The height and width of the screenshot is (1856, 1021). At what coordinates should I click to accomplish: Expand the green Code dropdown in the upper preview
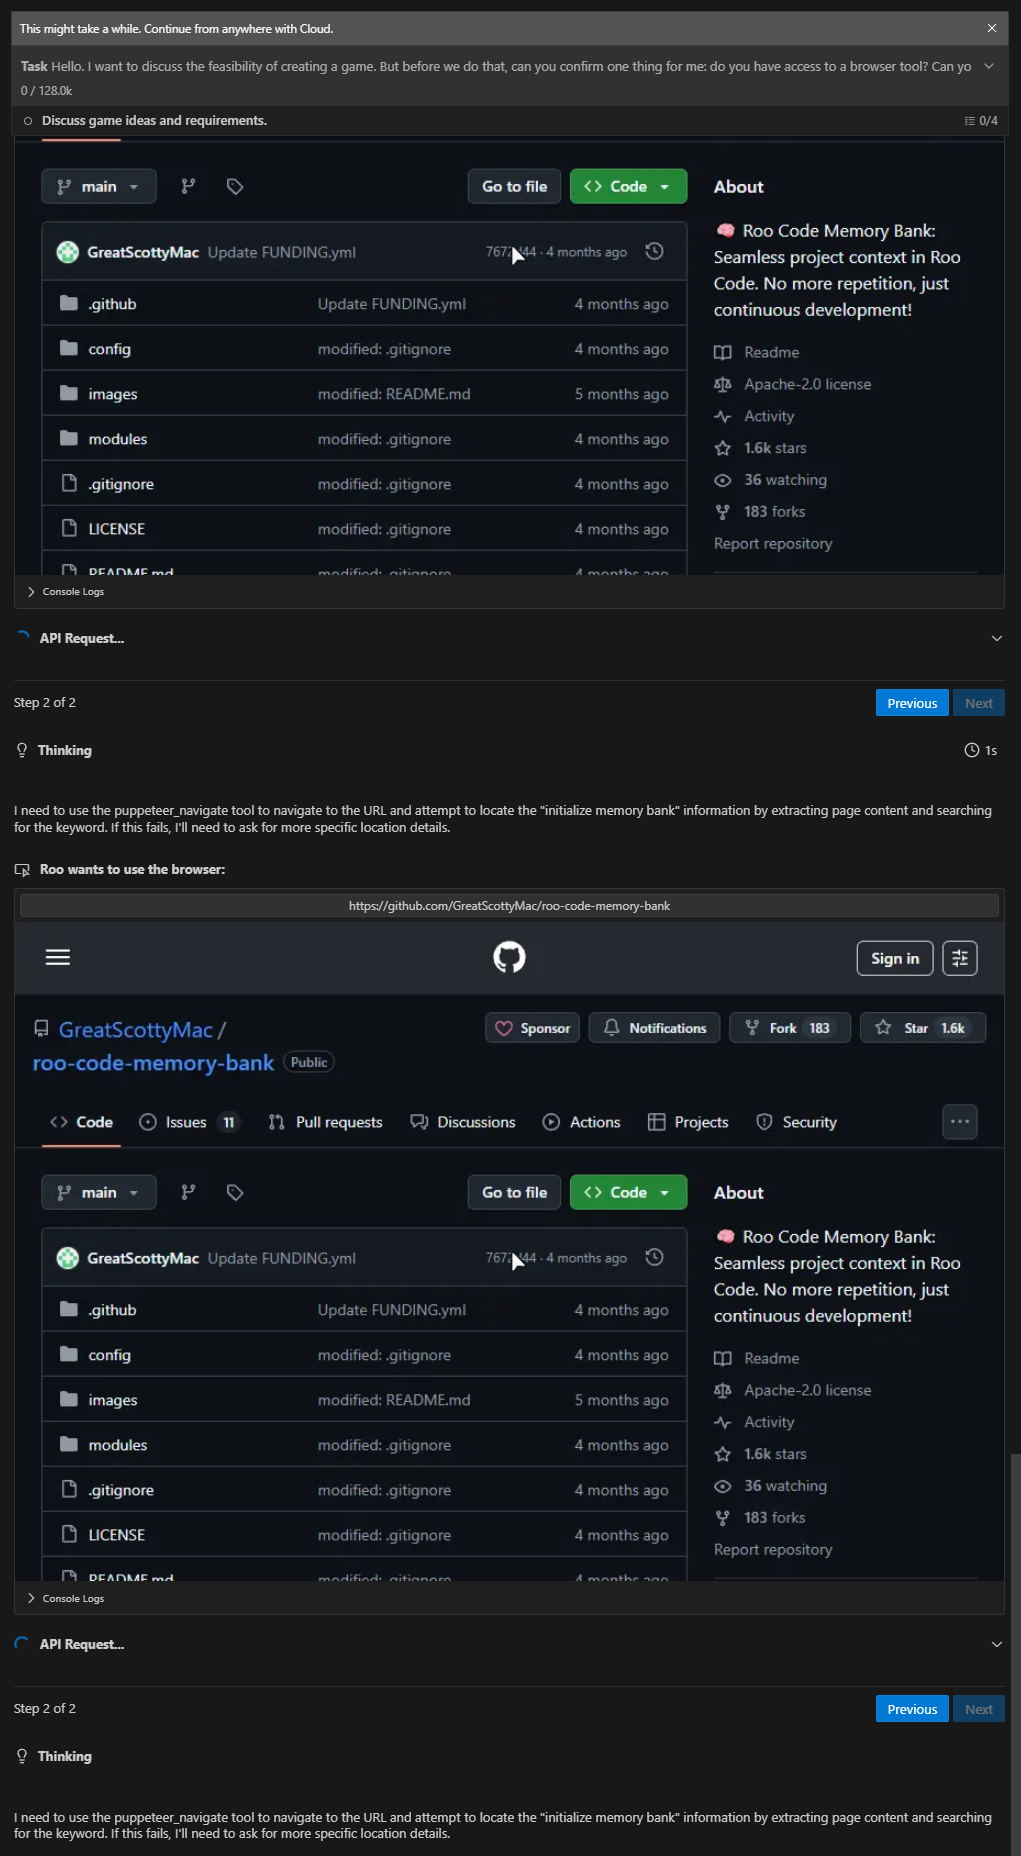628,186
